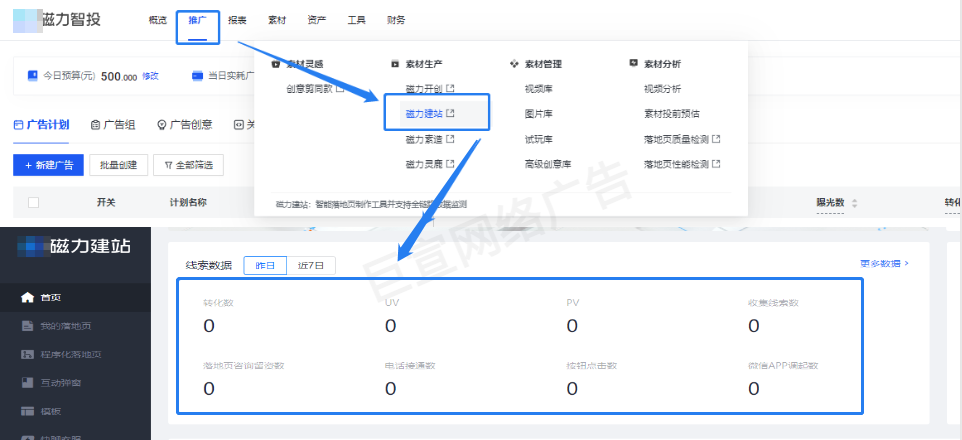The image size is (962, 440).
Task: Open the 全部筛选 filter button
Action: click(x=188, y=165)
